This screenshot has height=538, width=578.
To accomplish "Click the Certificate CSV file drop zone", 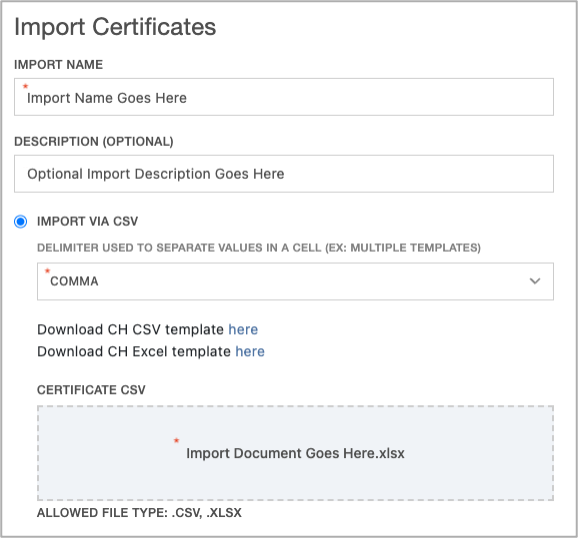I will (295, 453).
